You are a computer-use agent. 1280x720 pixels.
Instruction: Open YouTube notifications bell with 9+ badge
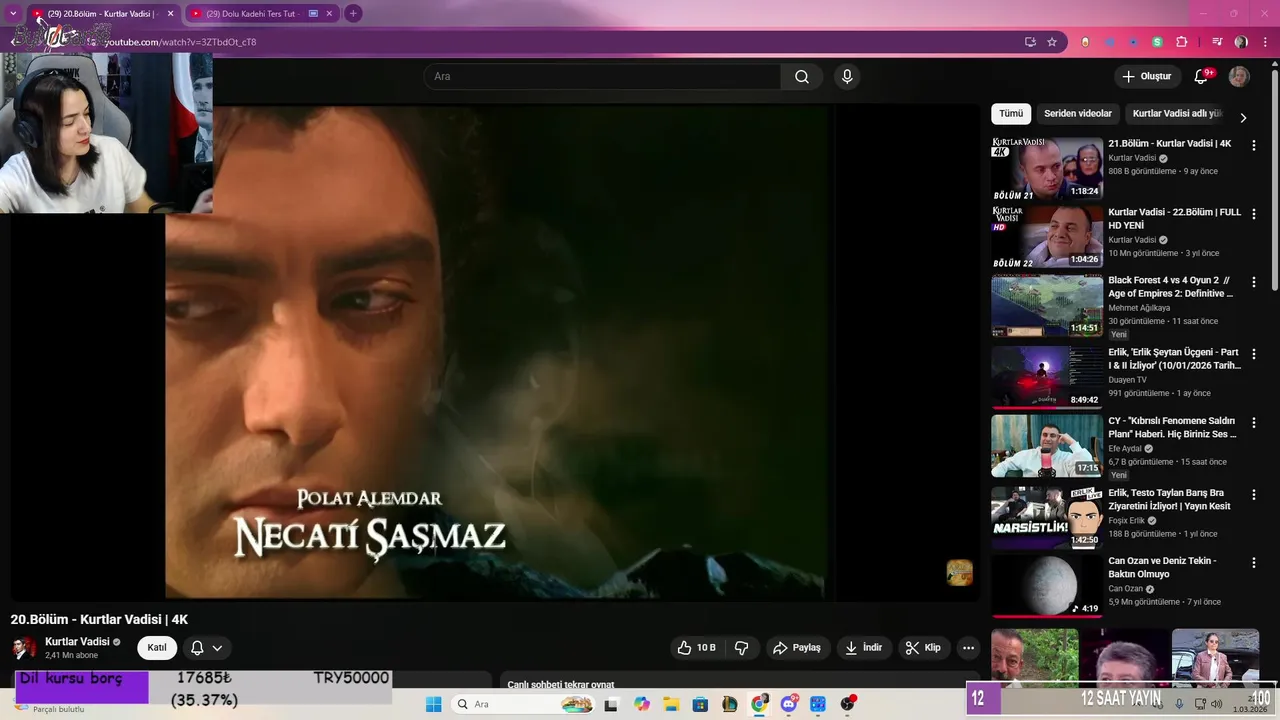click(1201, 77)
